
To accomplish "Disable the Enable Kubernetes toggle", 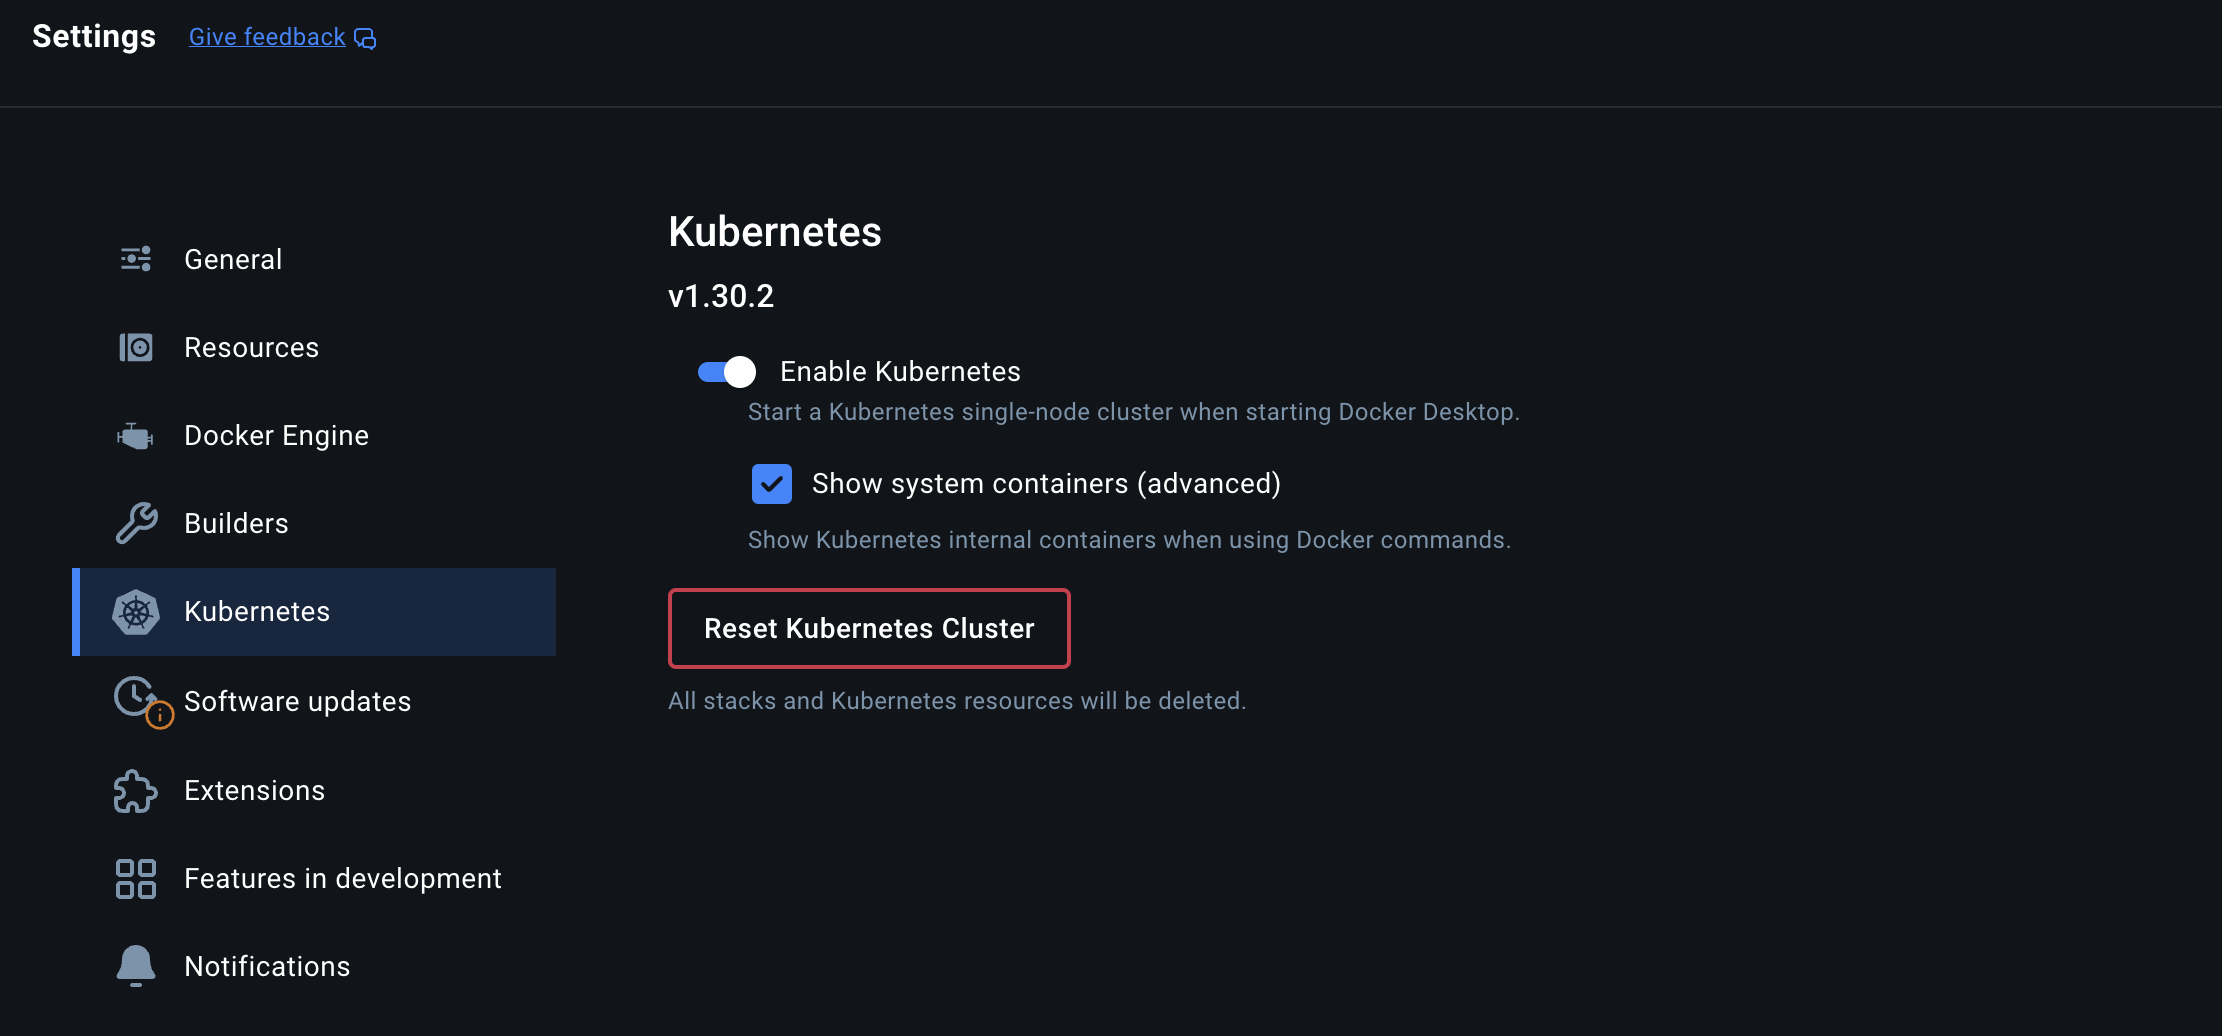I will click(x=727, y=372).
